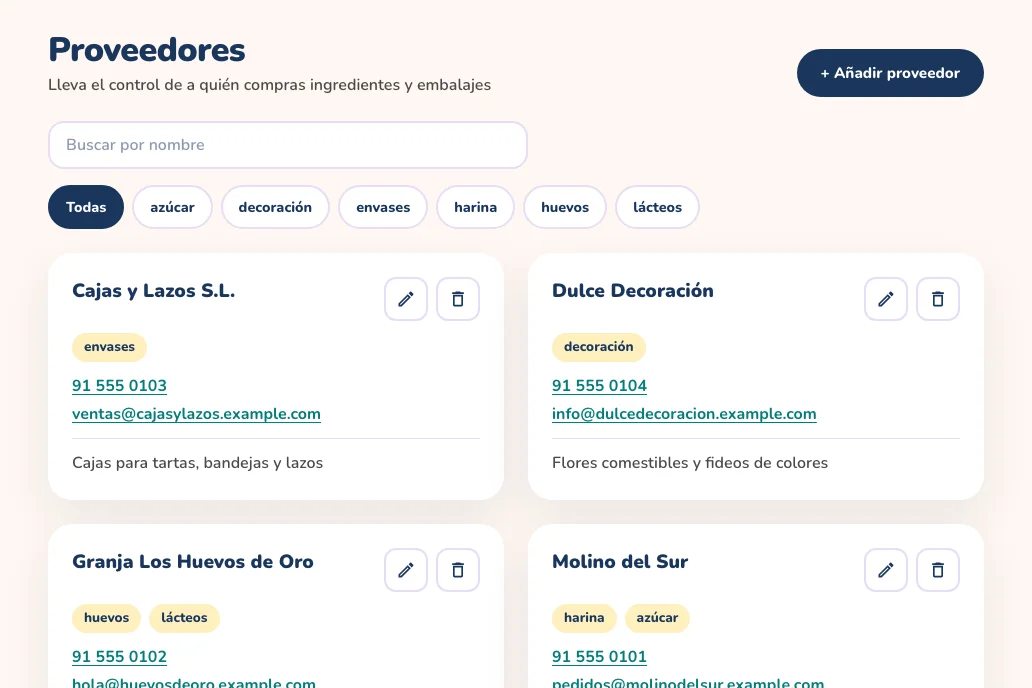This screenshot has width=1032, height=688.
Task: Click the lácteos tag on Granja card
Action: tap(184, 618)
